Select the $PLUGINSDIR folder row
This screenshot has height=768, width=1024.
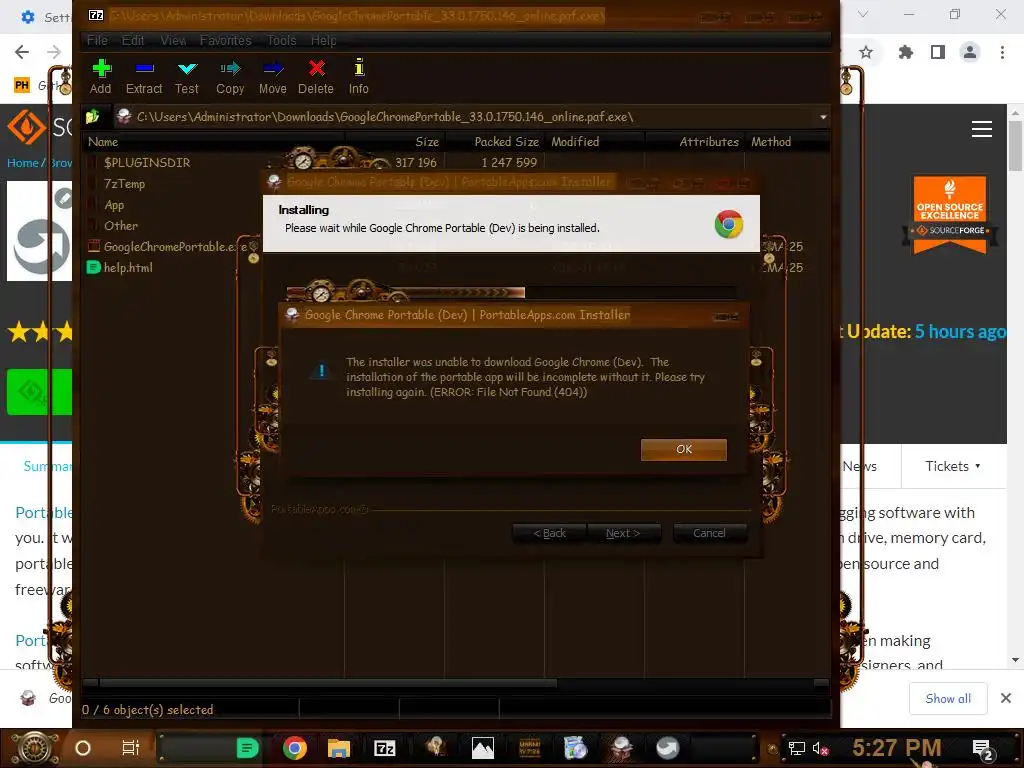click(x=147, y=163)
